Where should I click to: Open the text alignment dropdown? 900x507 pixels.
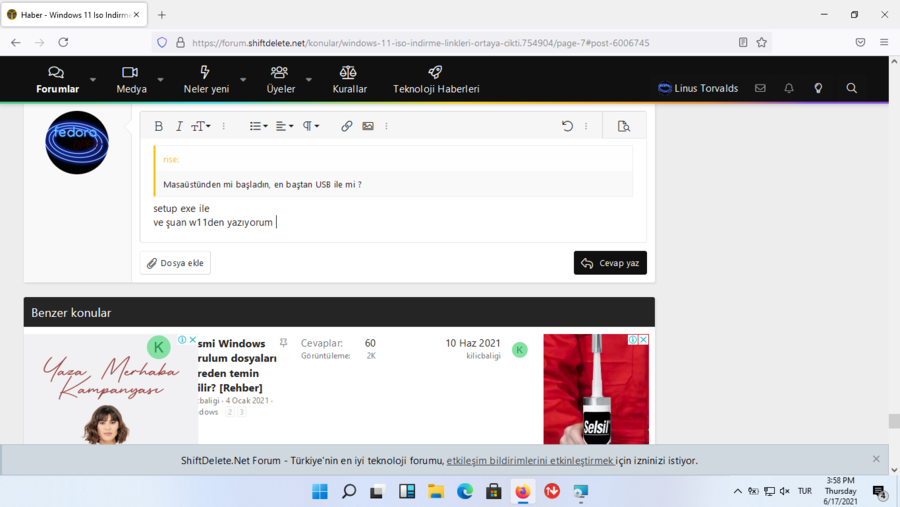pyautogui.click(x=284, y=126)
